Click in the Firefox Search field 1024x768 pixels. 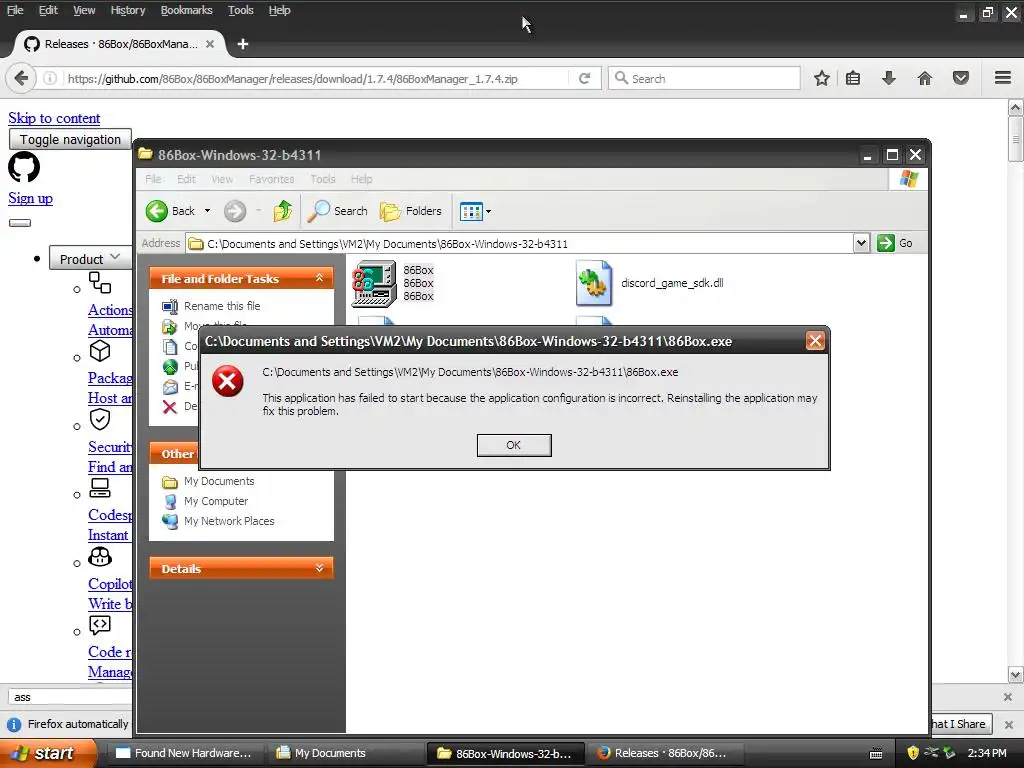(704, 78)
